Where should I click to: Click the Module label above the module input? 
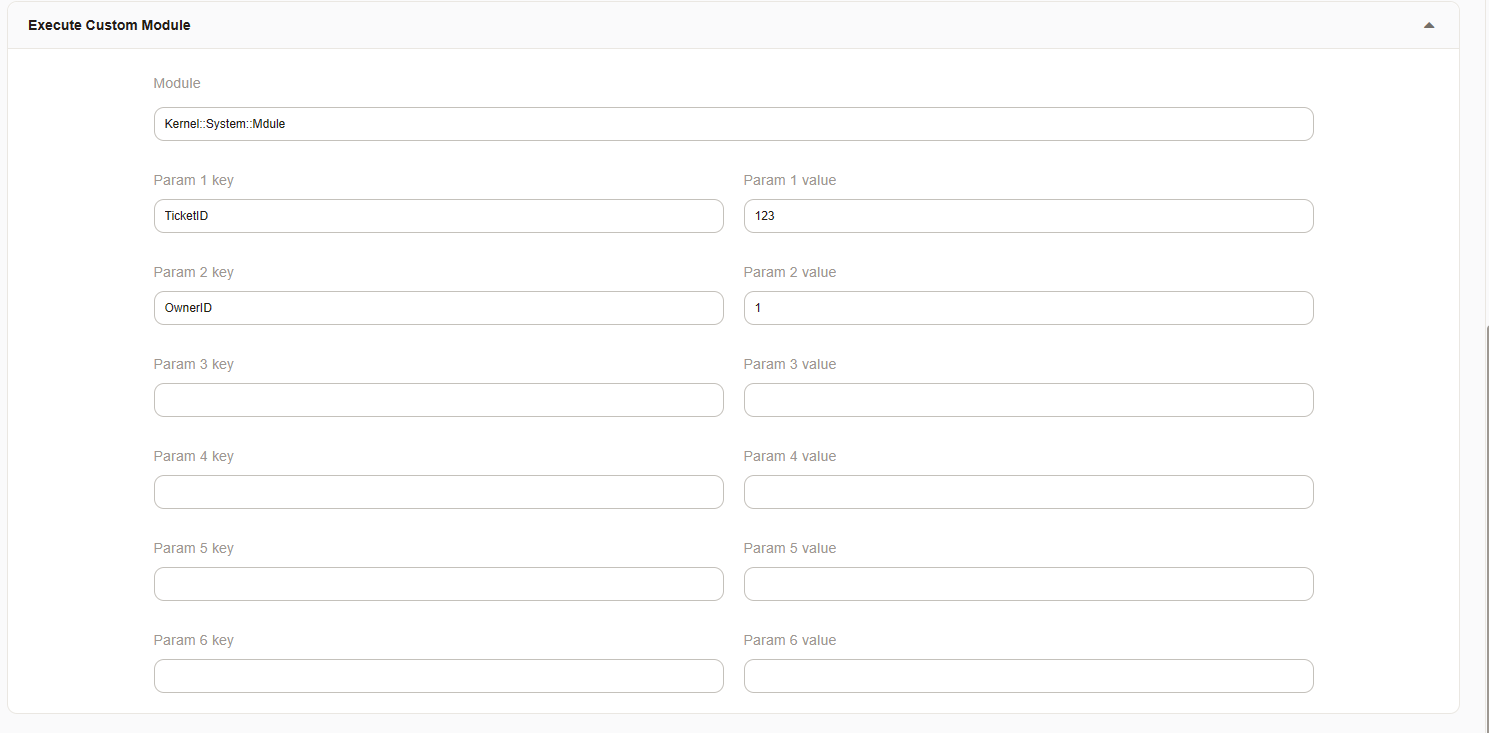point(176,83)
